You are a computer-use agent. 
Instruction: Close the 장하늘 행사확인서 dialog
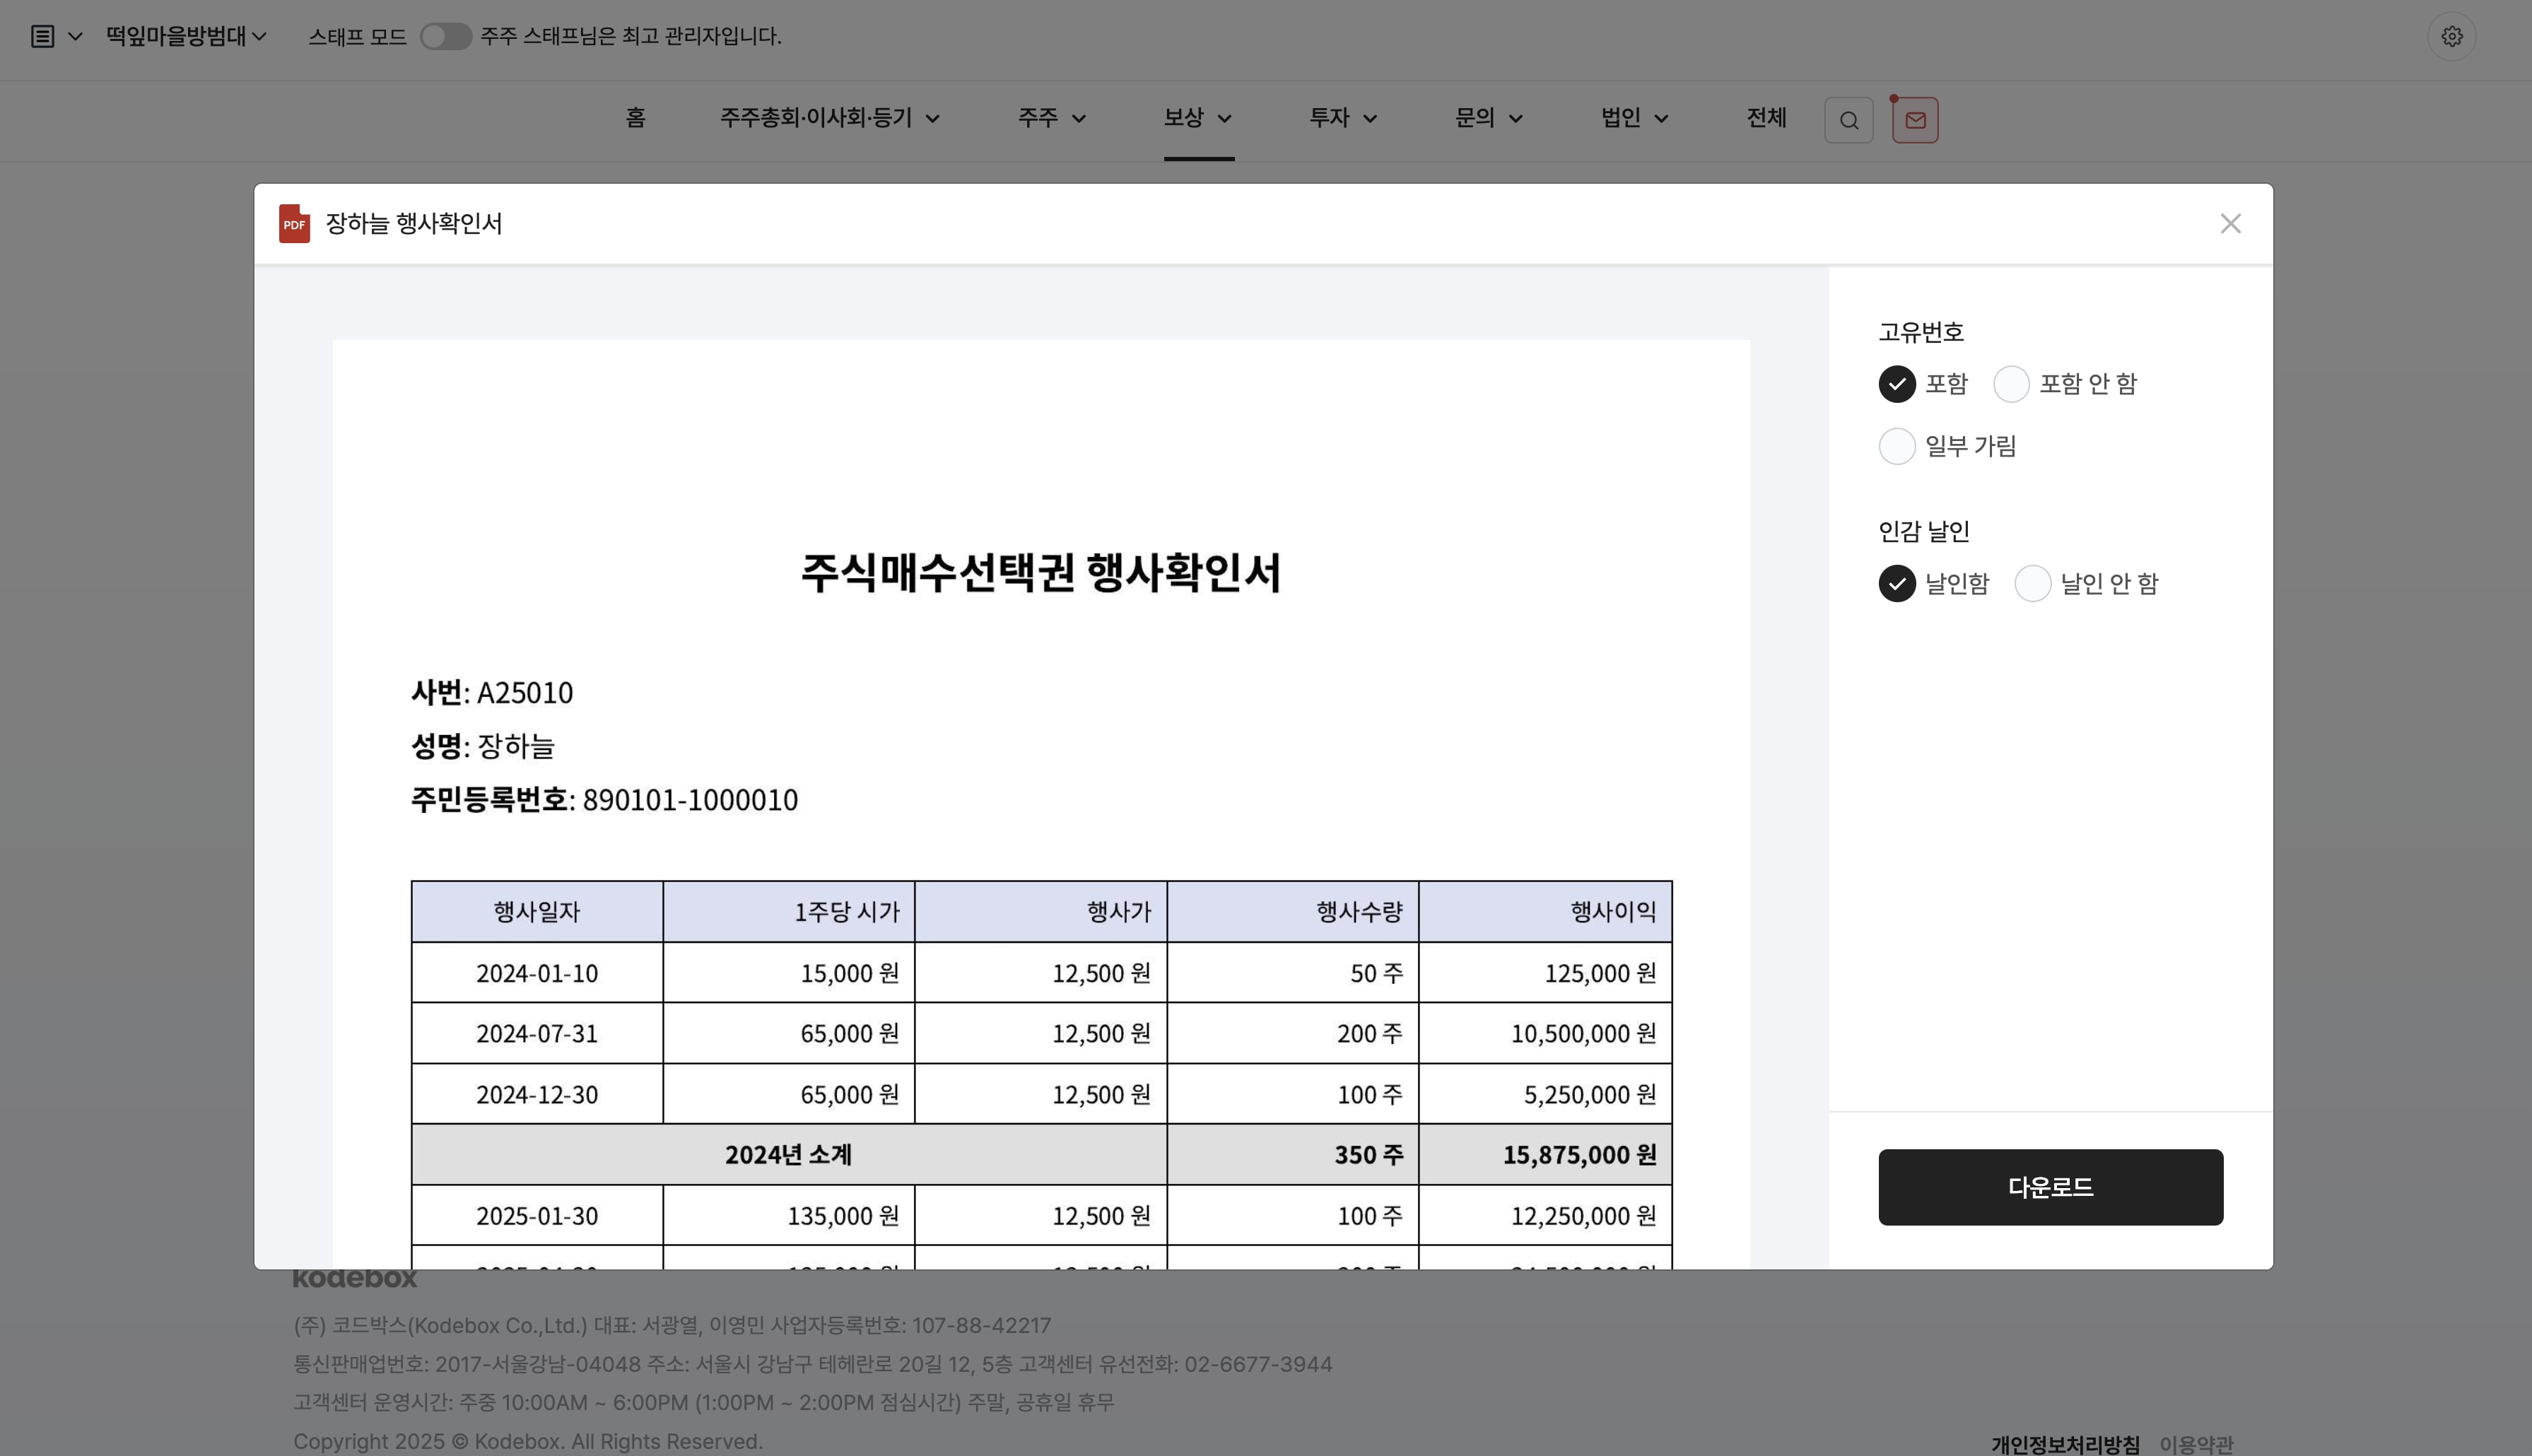coord(2230,224)
